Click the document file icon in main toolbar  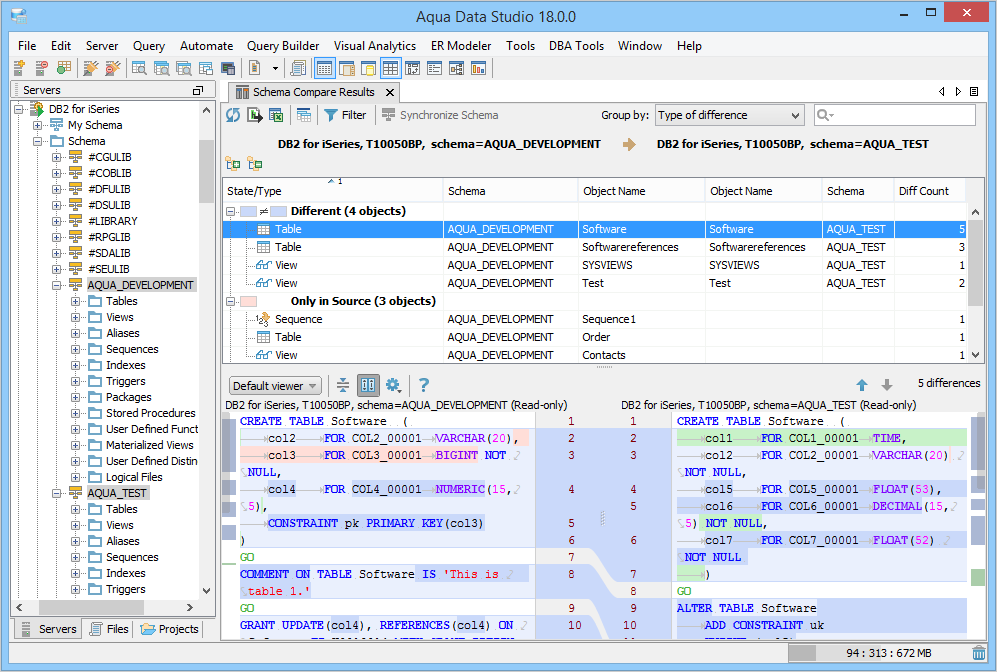point(255,68)
